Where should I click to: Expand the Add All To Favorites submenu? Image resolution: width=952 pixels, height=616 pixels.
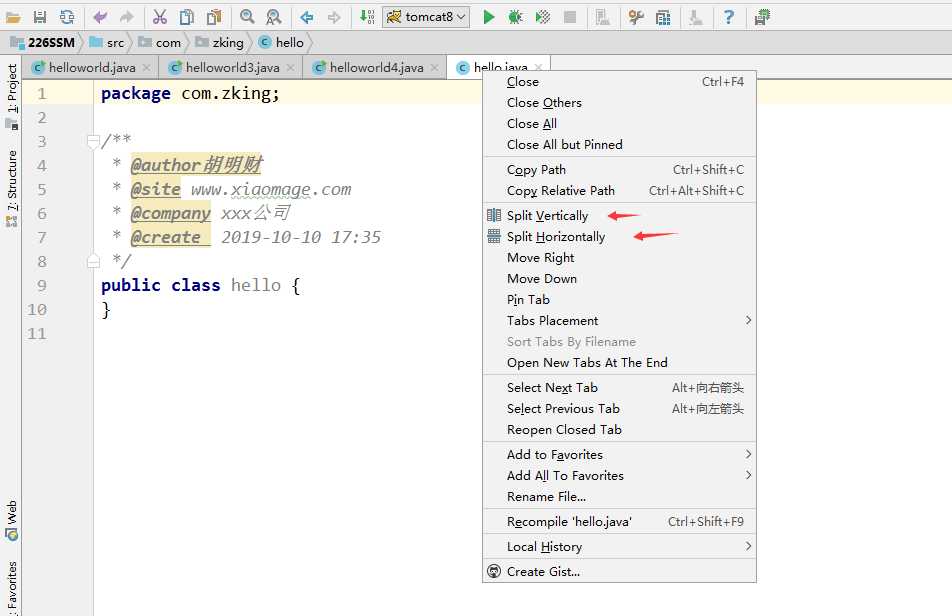[619, 475]
